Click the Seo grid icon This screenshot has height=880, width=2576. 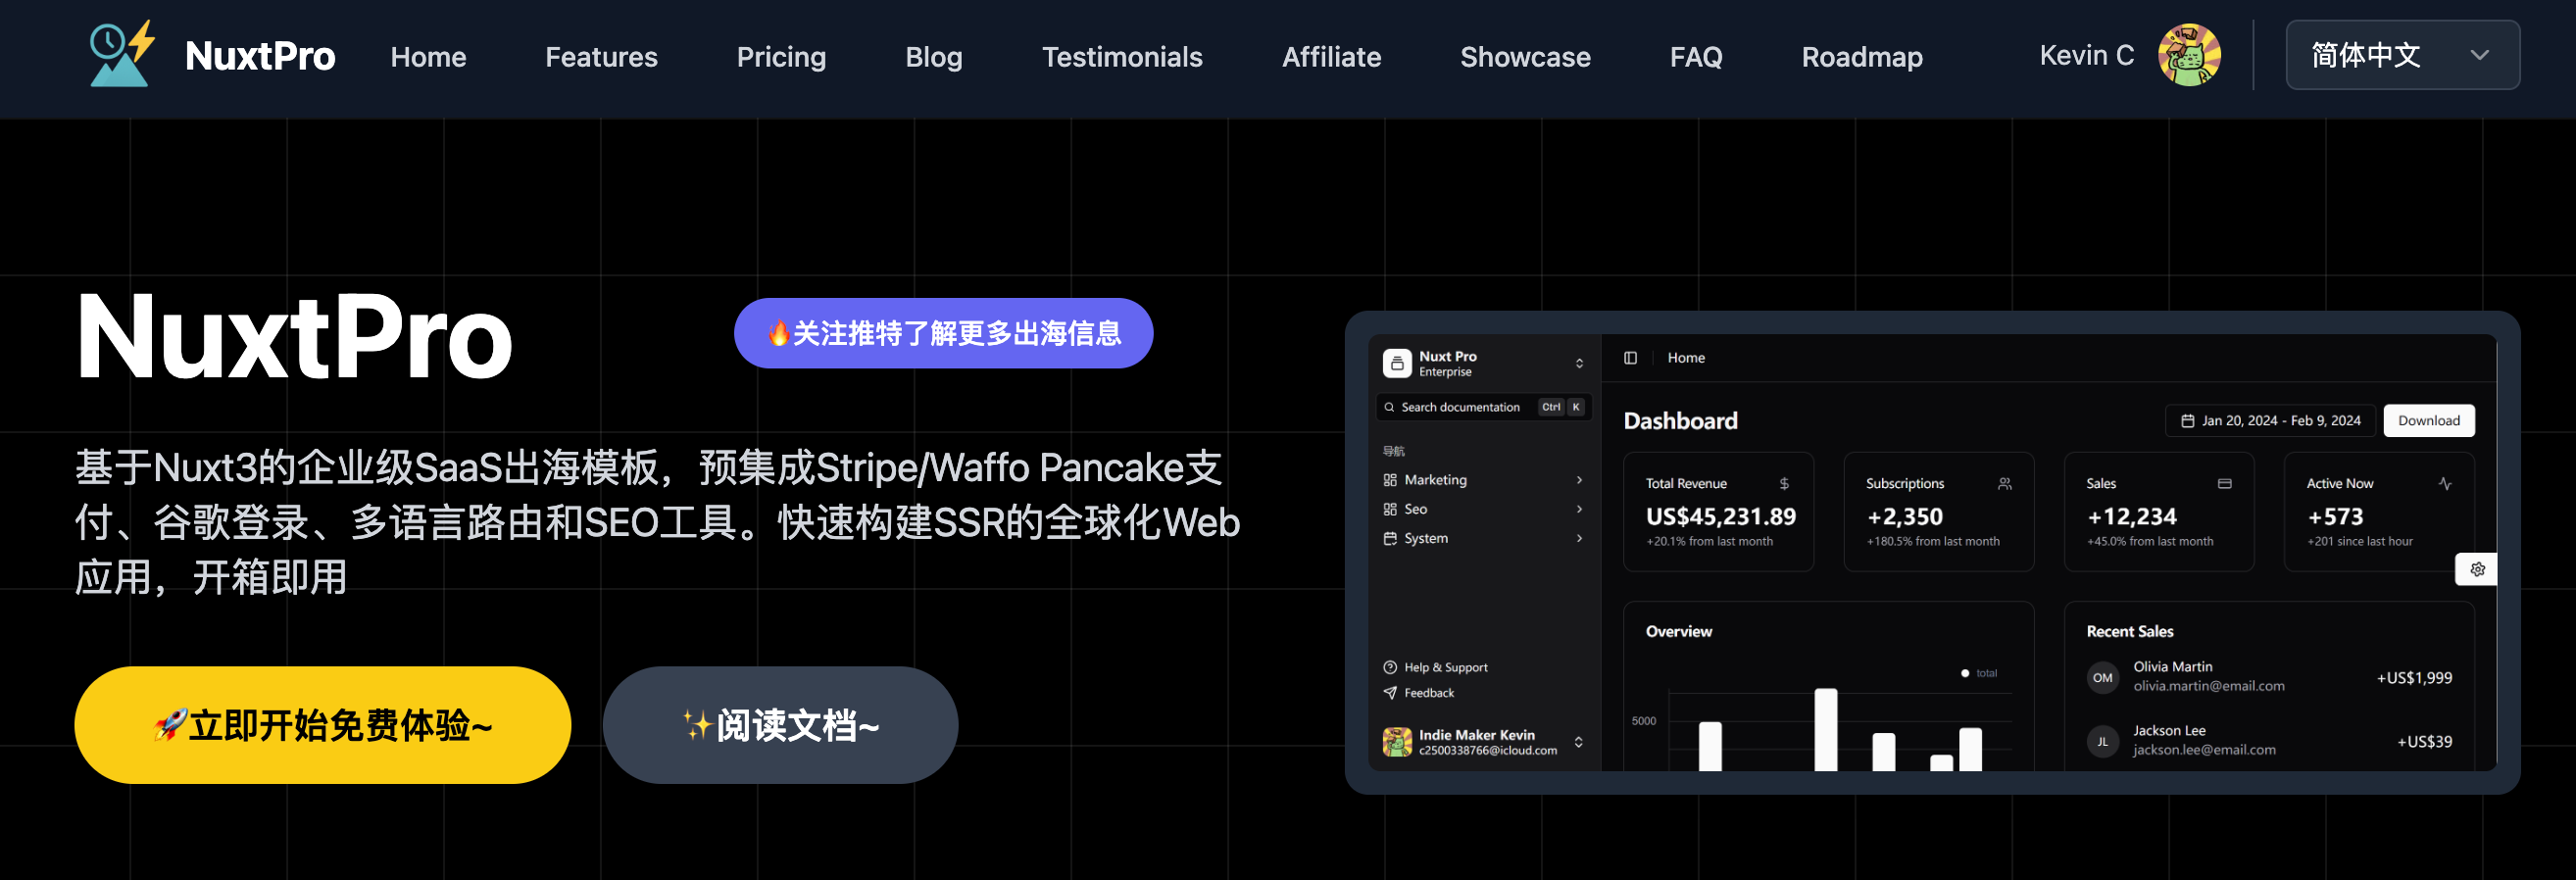(x=1390, y=509)
